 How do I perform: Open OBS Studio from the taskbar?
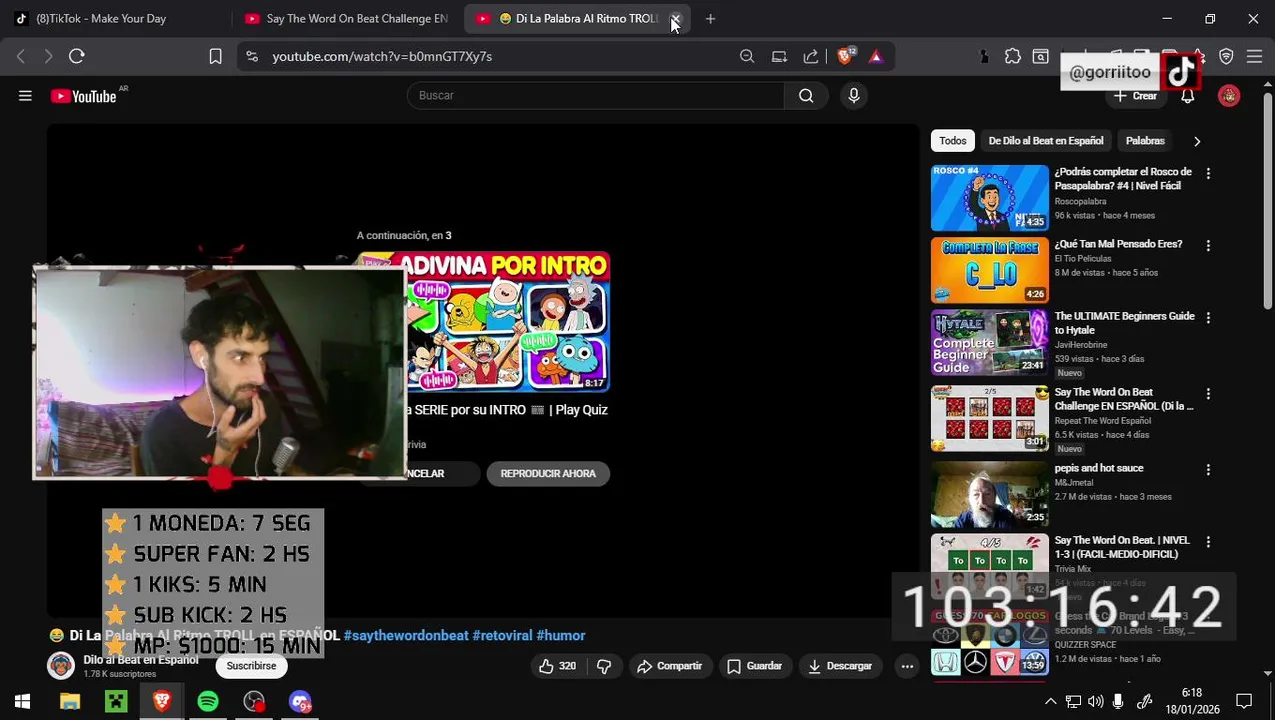(x=254, y=702)
